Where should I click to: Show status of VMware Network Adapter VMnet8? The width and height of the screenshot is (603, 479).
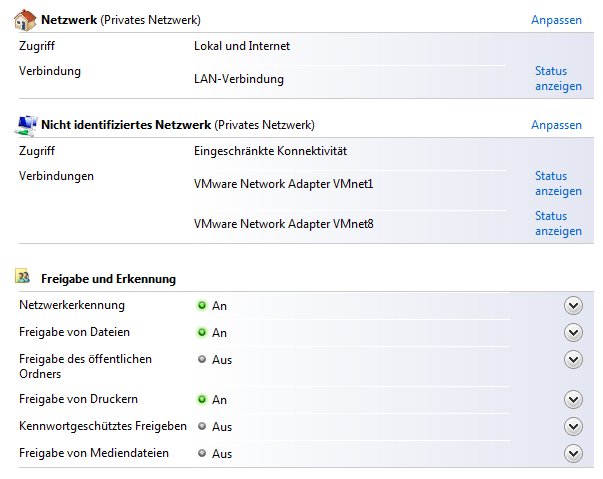click(x=558, y=224)
